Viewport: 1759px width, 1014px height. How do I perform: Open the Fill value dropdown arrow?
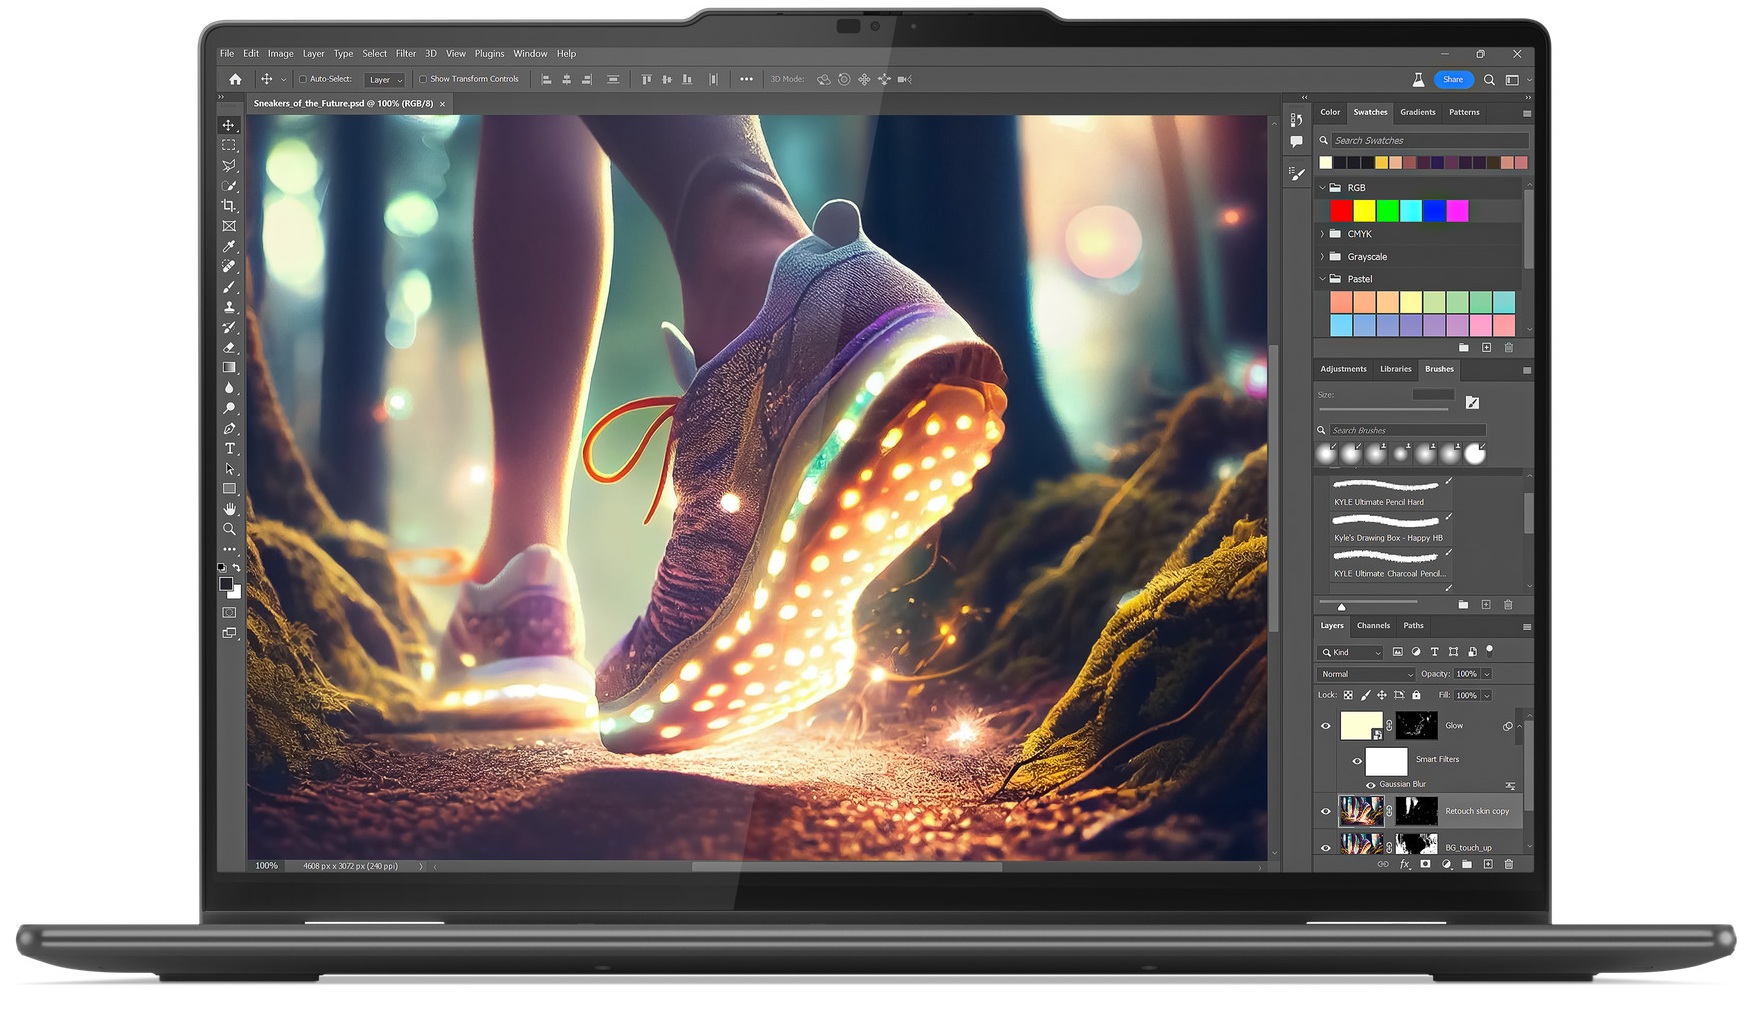click(1487, 695)
